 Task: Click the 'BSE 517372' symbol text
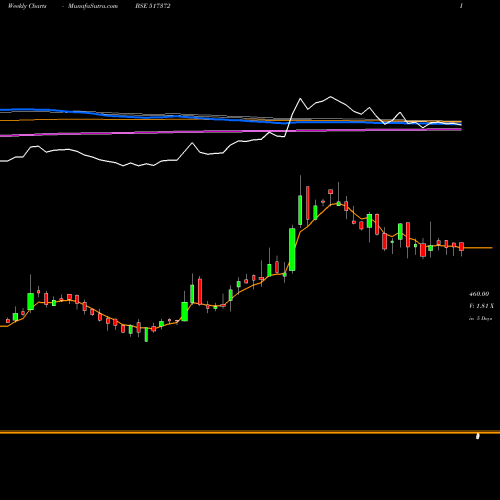pyautogui.click(x=153, y=6)
